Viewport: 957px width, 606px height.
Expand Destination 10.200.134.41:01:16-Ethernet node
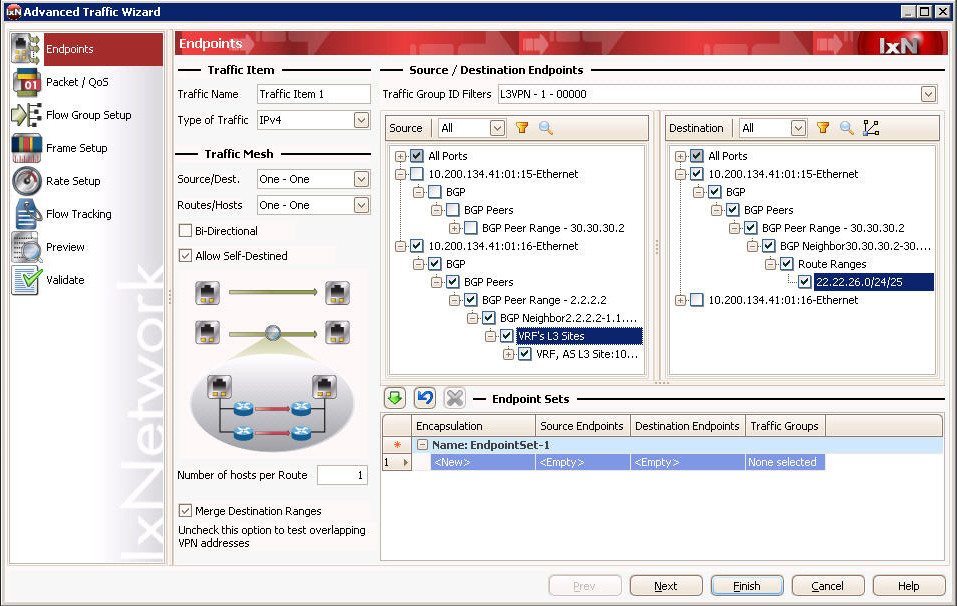[x=681, y=300]
